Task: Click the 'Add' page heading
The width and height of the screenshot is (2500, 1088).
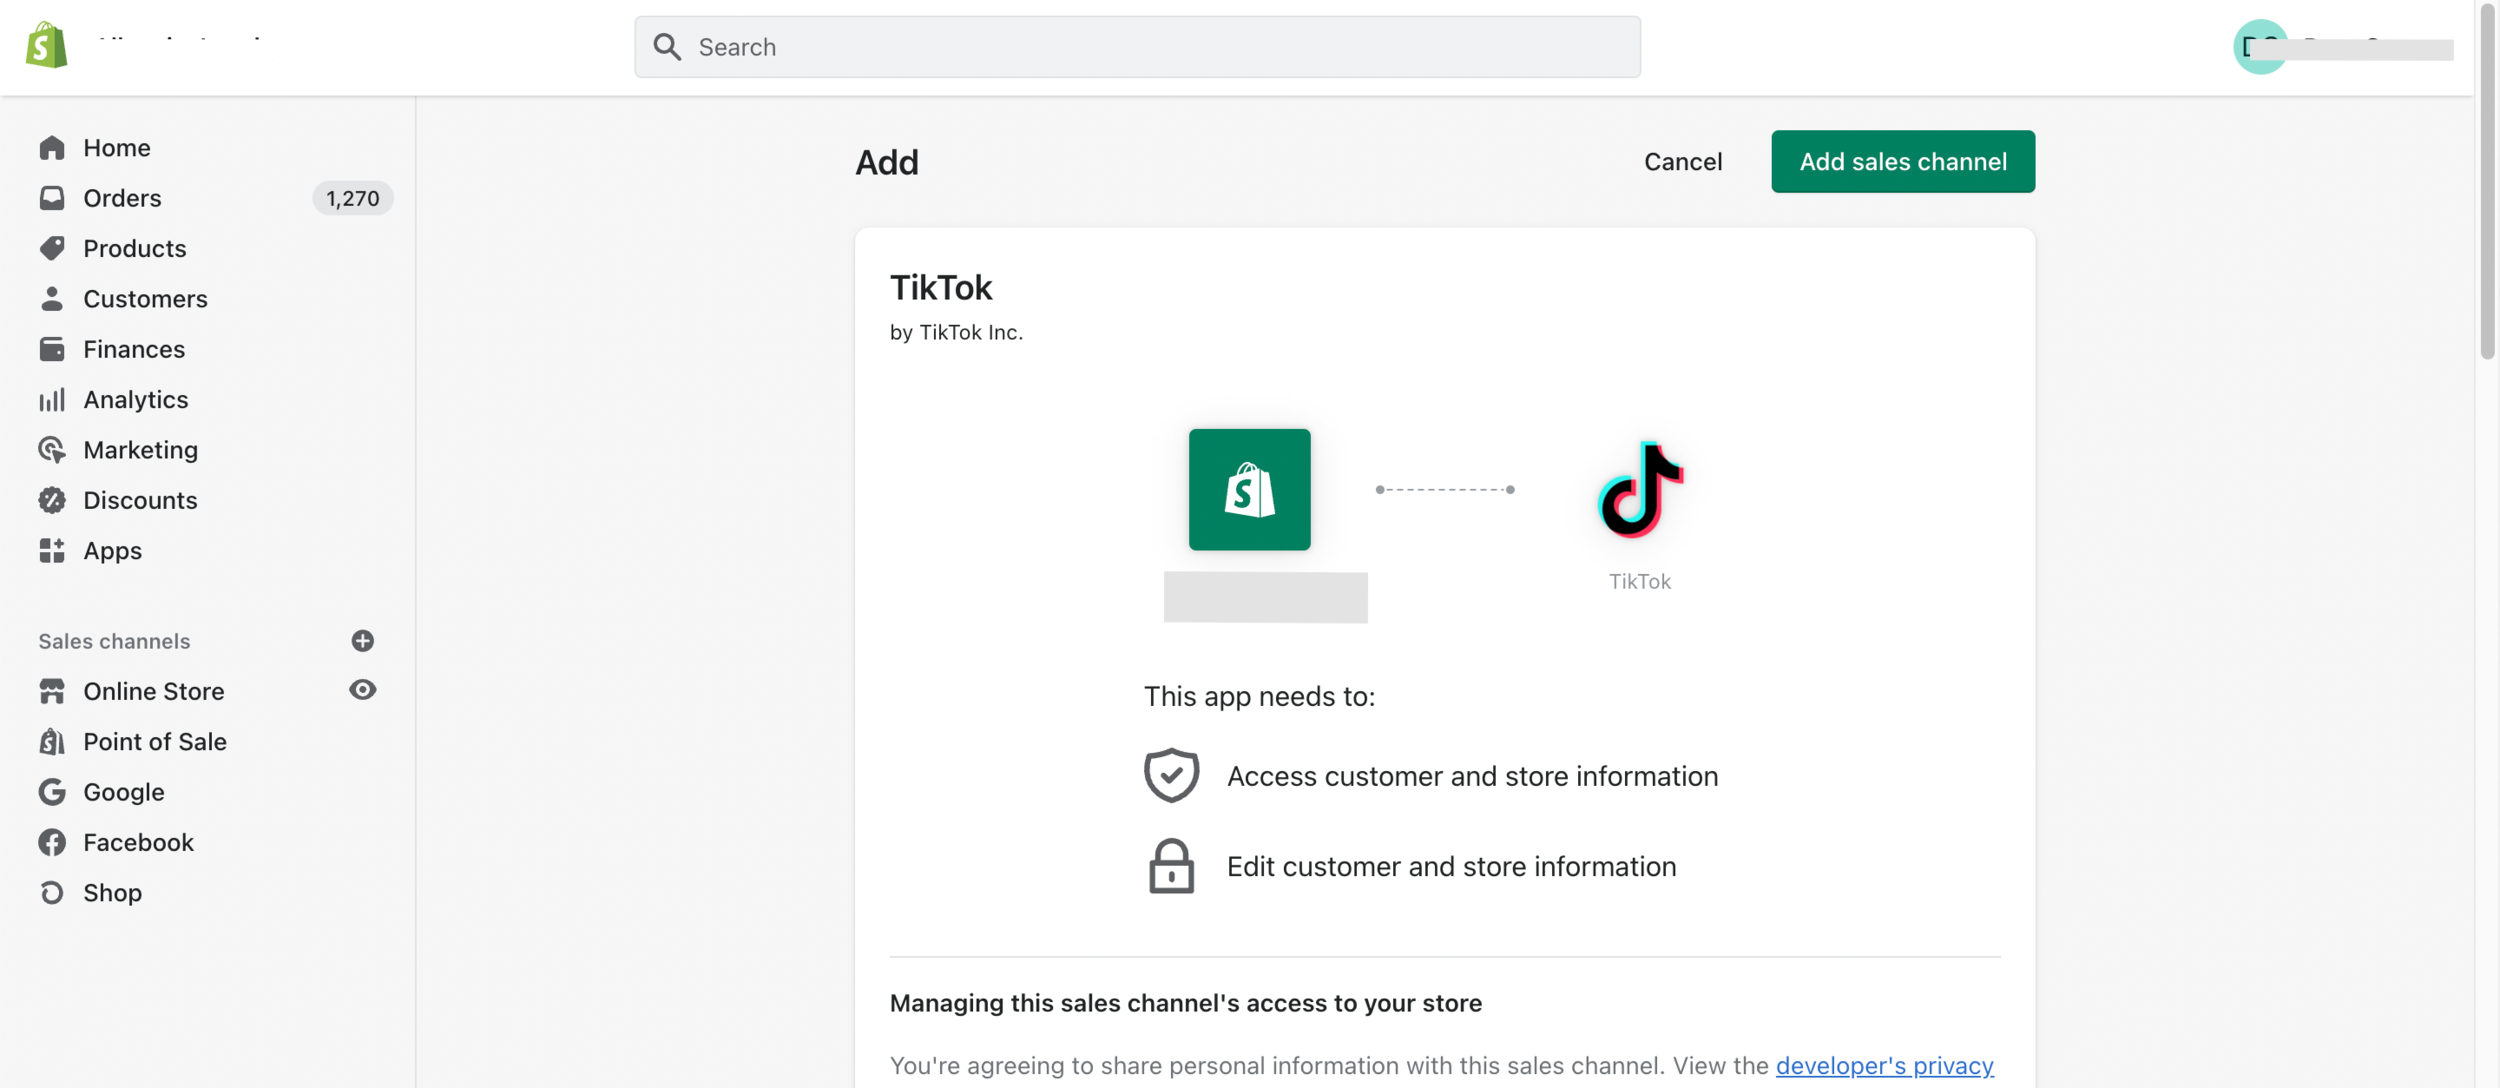Action: (x=886, y=162)
